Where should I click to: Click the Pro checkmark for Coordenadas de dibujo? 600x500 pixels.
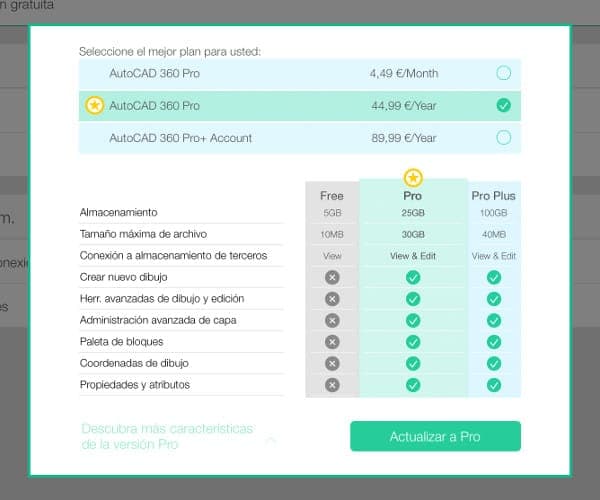pos(413,363)
